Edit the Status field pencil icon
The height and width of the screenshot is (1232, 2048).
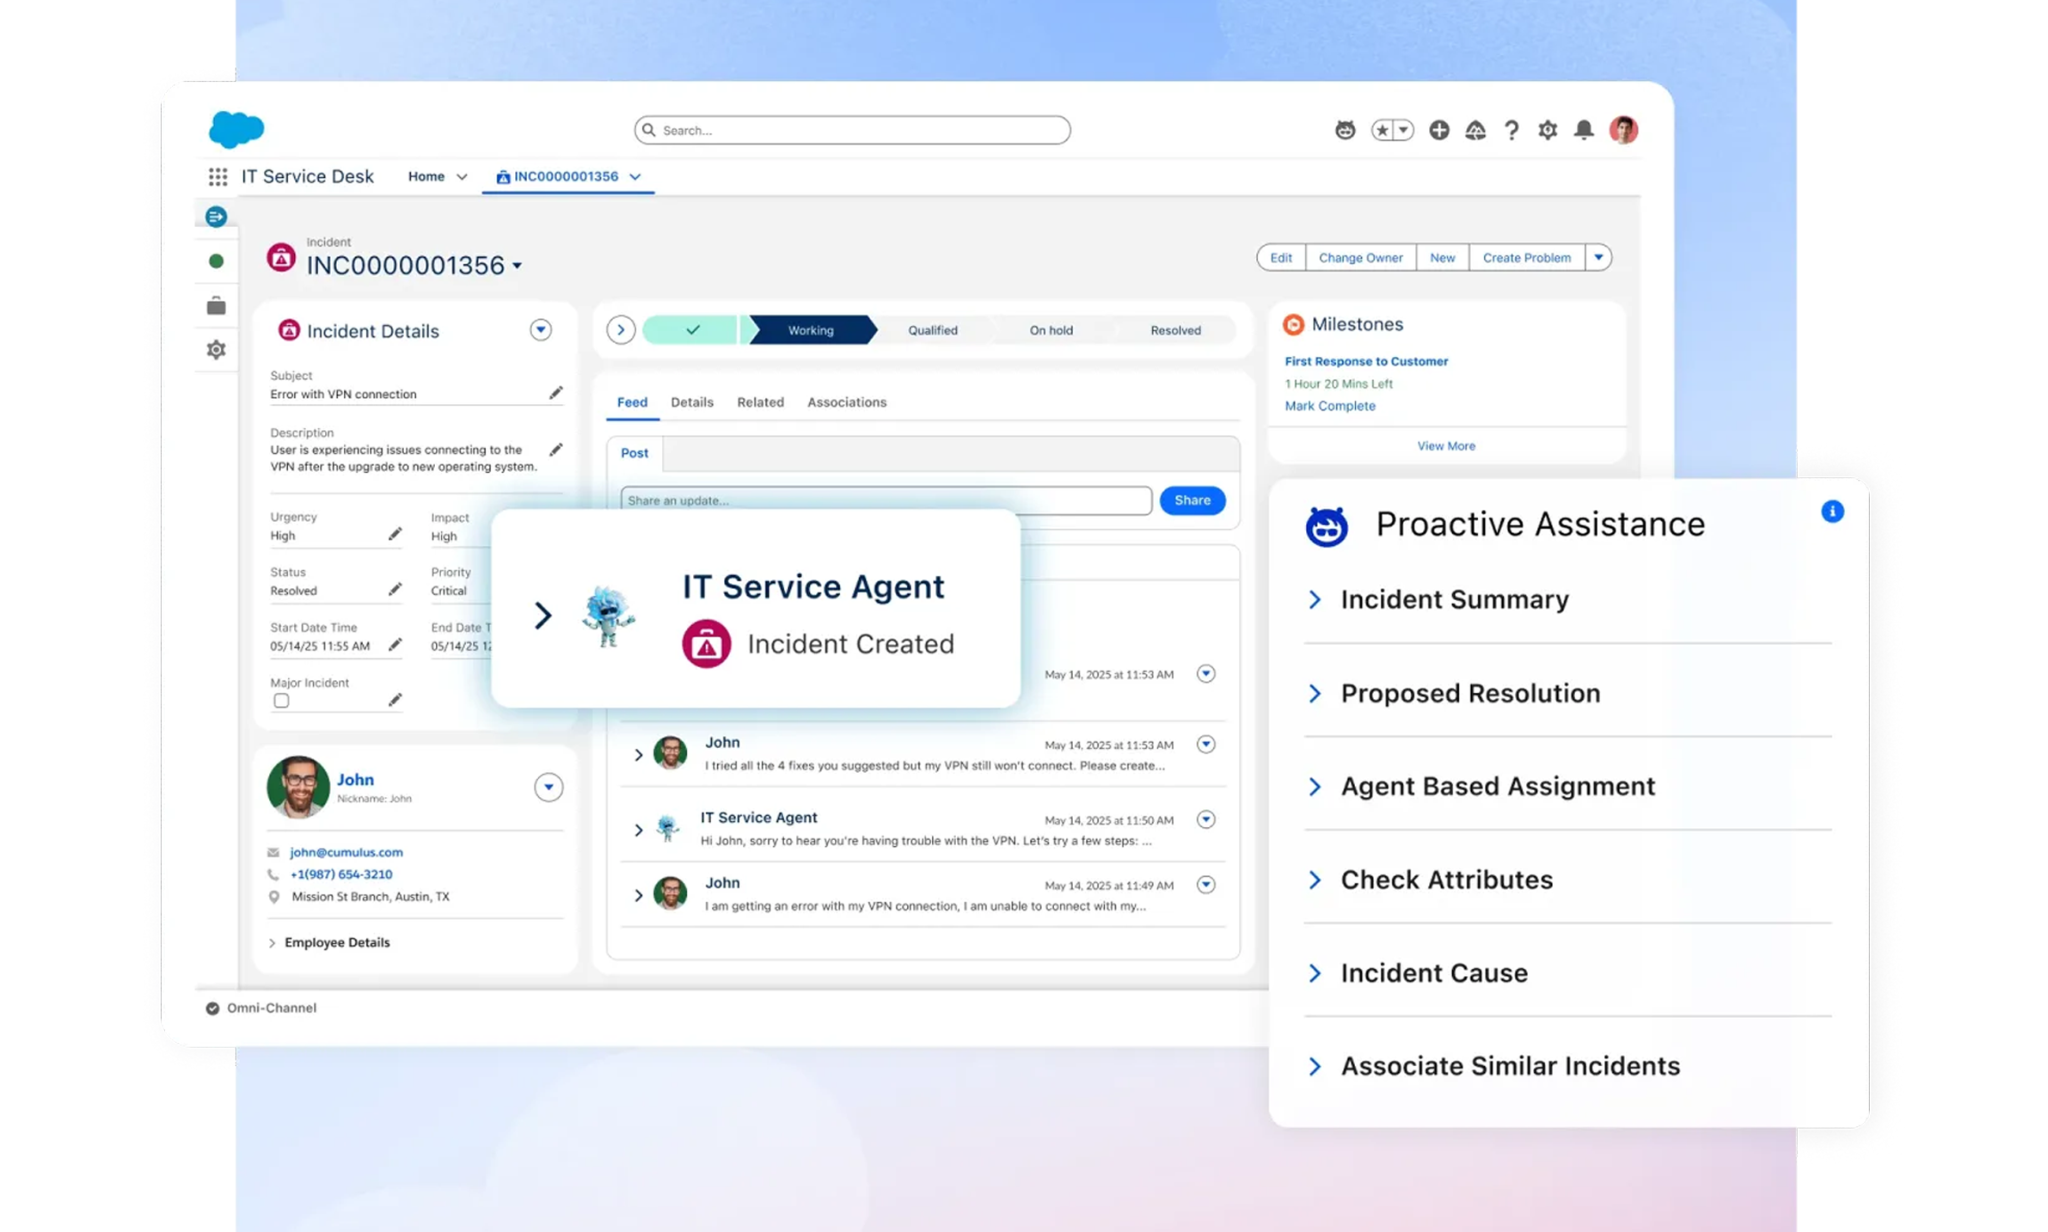[395, 590]
